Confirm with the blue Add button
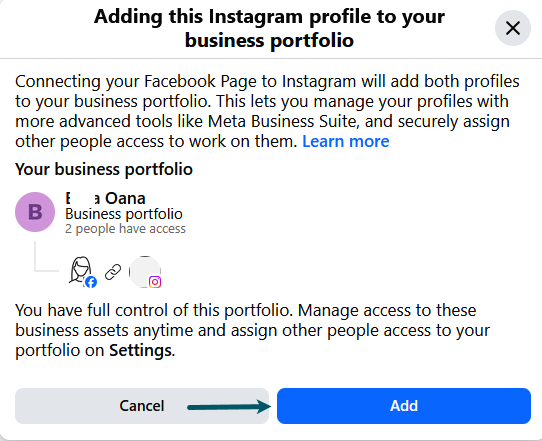The image size is (542, 441). [x=404, y=406]
